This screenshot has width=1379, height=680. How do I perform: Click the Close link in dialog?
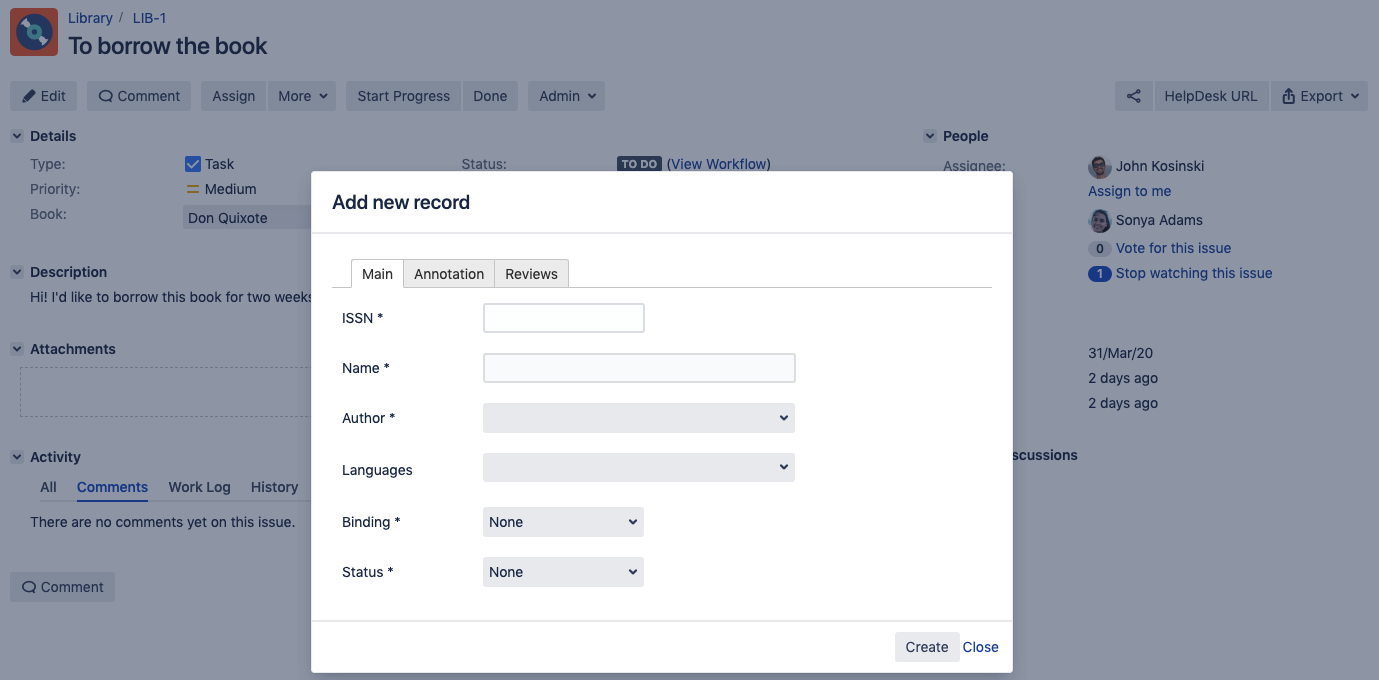point(980,647)
